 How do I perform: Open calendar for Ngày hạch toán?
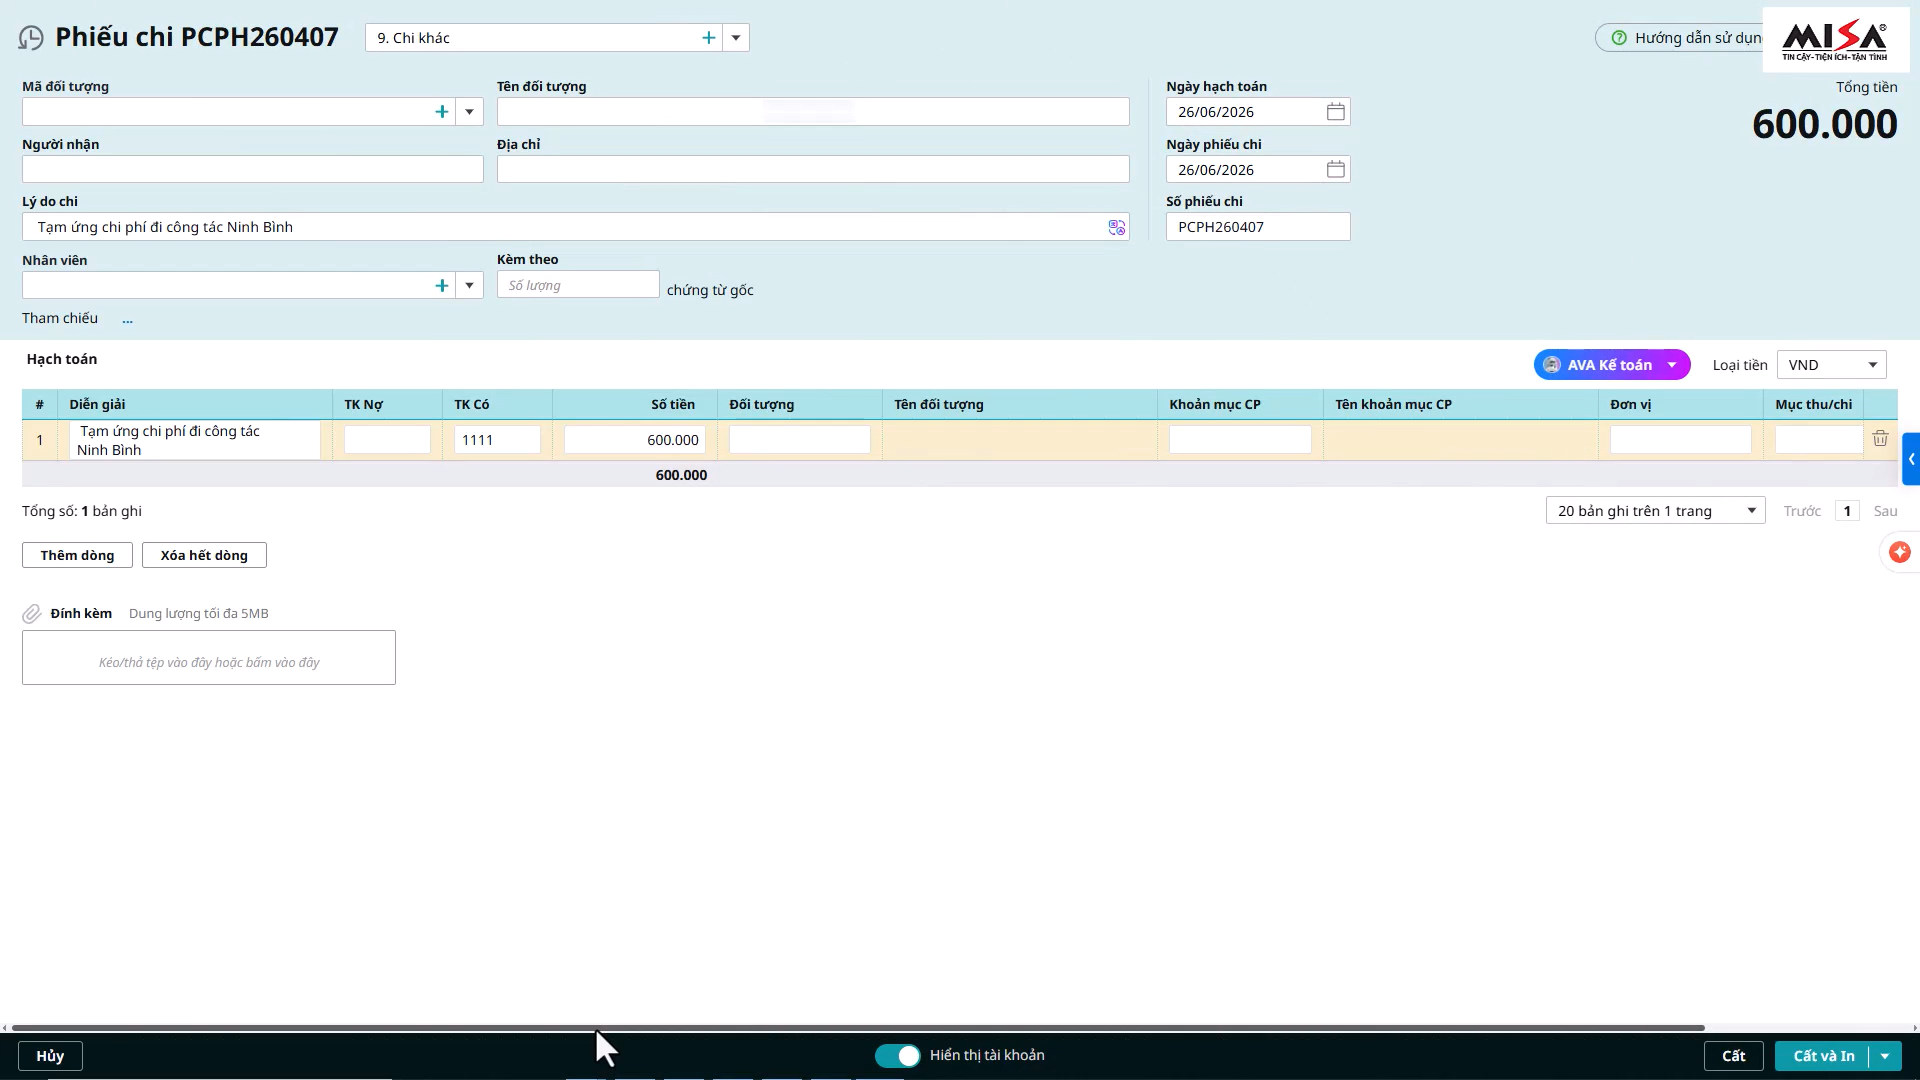[x=1335, y=112]
